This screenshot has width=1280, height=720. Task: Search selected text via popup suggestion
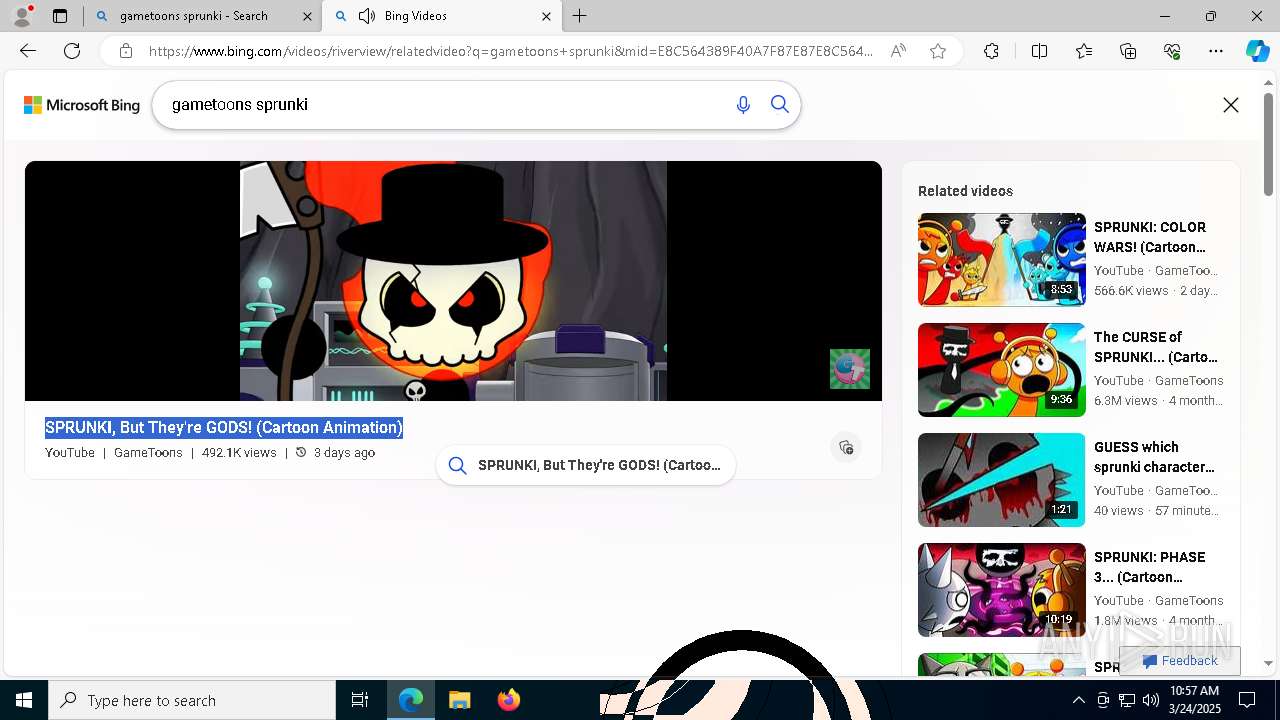[586, 465]
